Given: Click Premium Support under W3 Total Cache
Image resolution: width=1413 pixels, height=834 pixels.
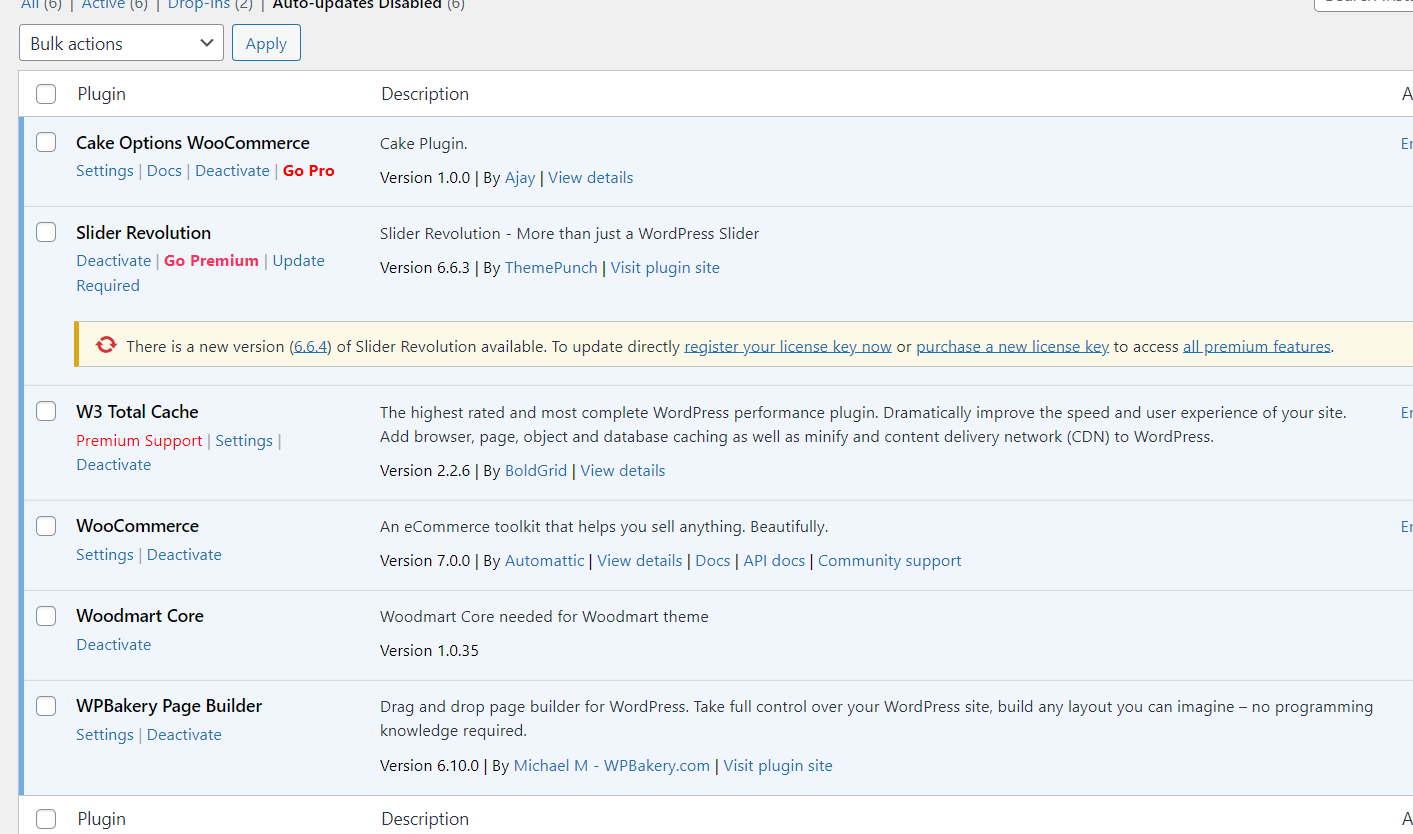Looking at the screenshot, I should click(x=139, y=441).
